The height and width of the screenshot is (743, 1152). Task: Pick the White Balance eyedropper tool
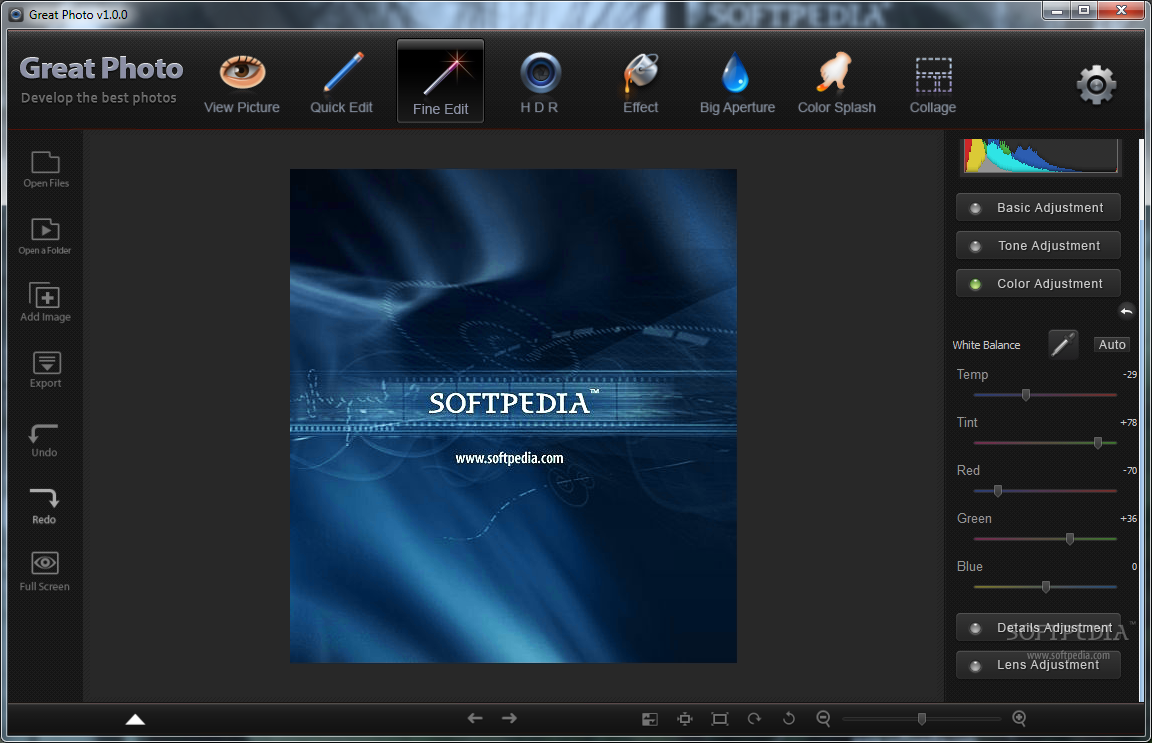(x=1062, y=345)
